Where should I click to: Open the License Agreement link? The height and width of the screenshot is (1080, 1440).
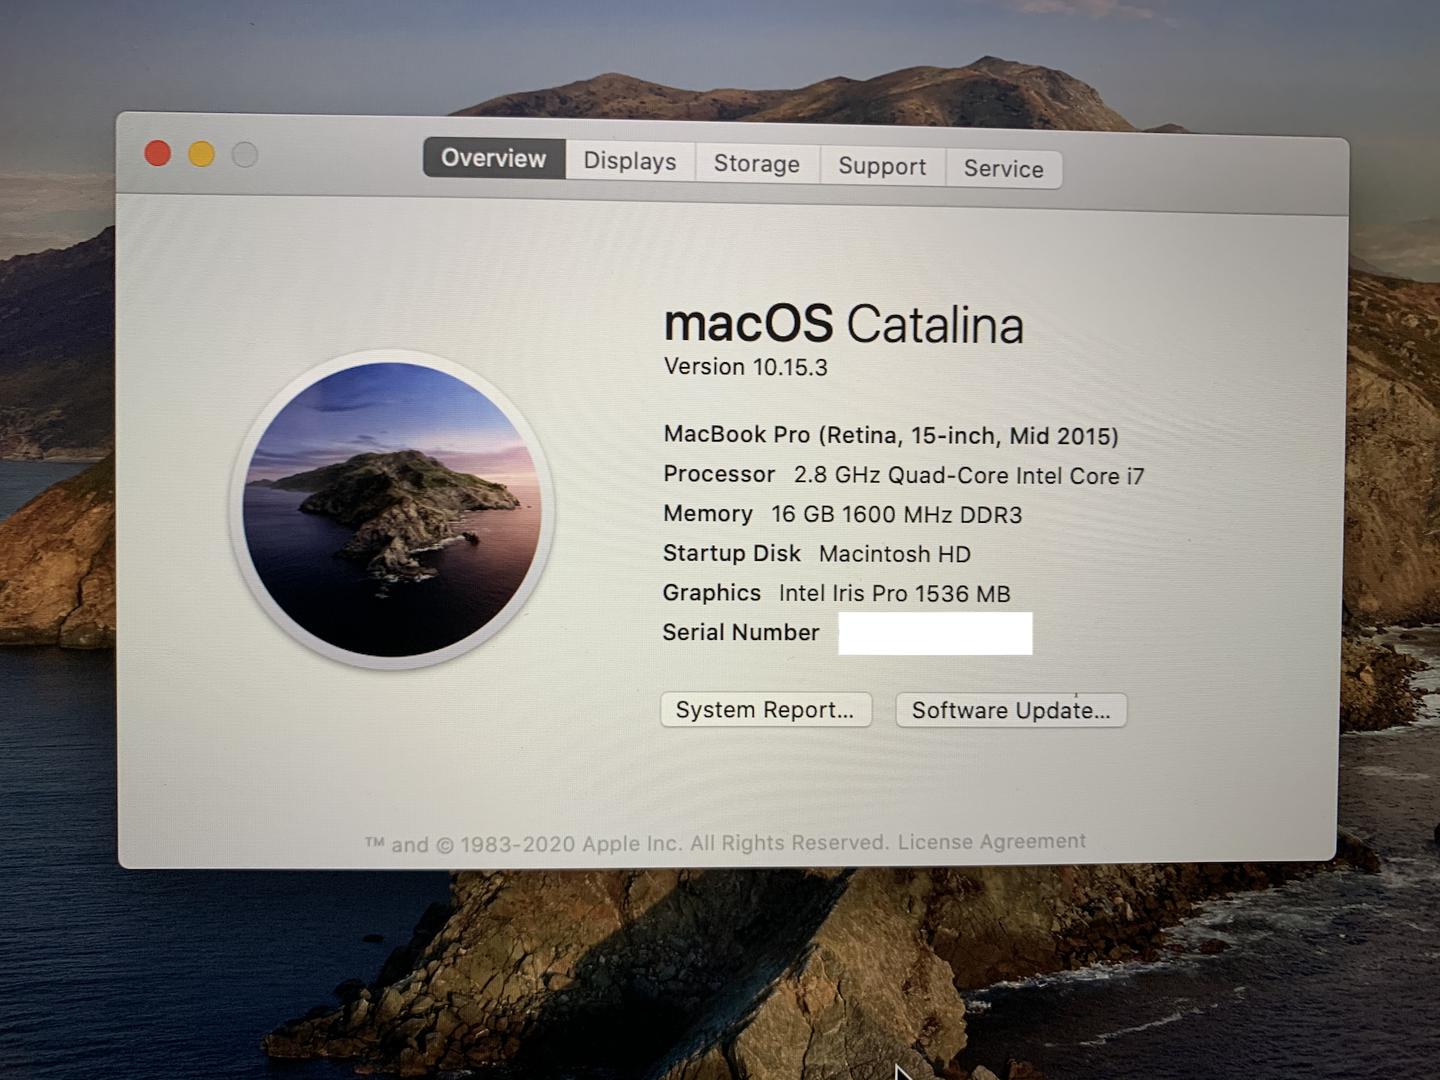[991, 842]
